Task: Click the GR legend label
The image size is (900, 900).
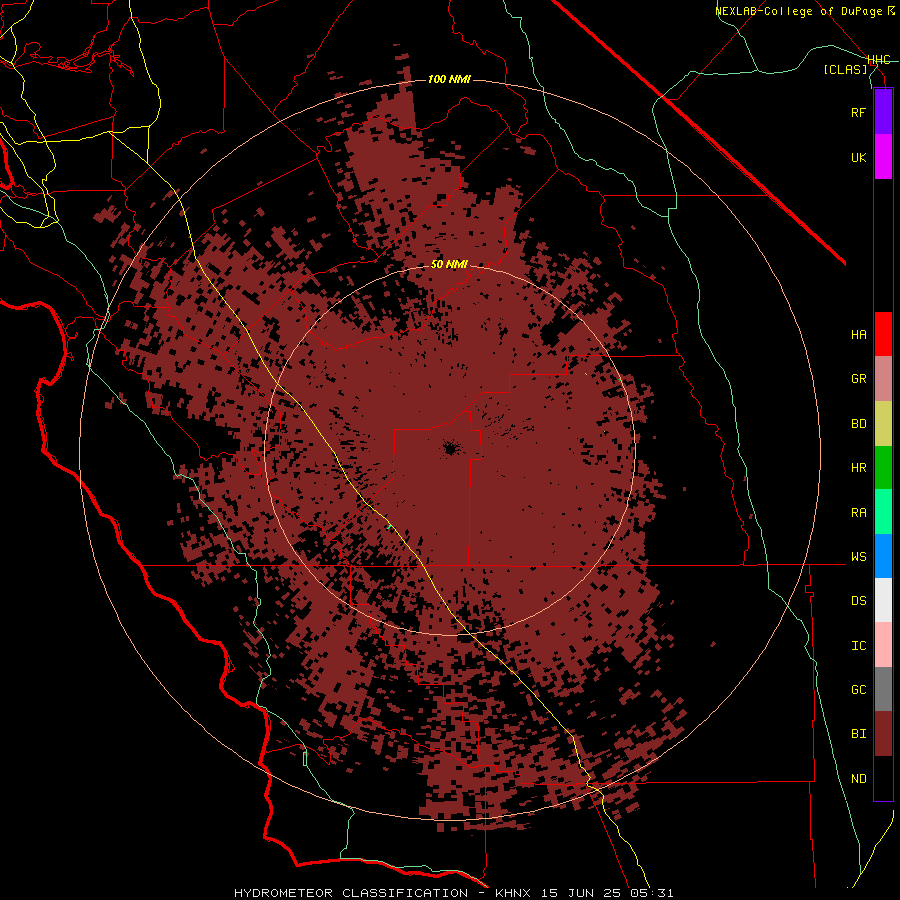Action: (x=858, y=379)
